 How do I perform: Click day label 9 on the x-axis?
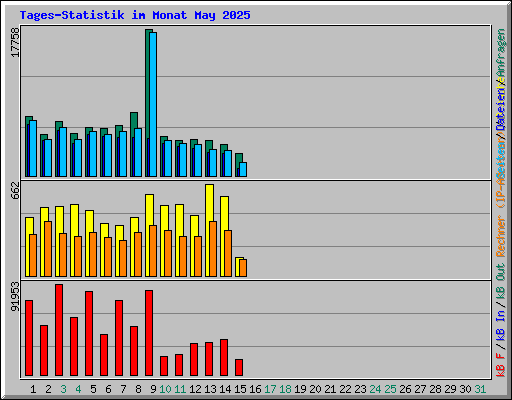(153, 389)
